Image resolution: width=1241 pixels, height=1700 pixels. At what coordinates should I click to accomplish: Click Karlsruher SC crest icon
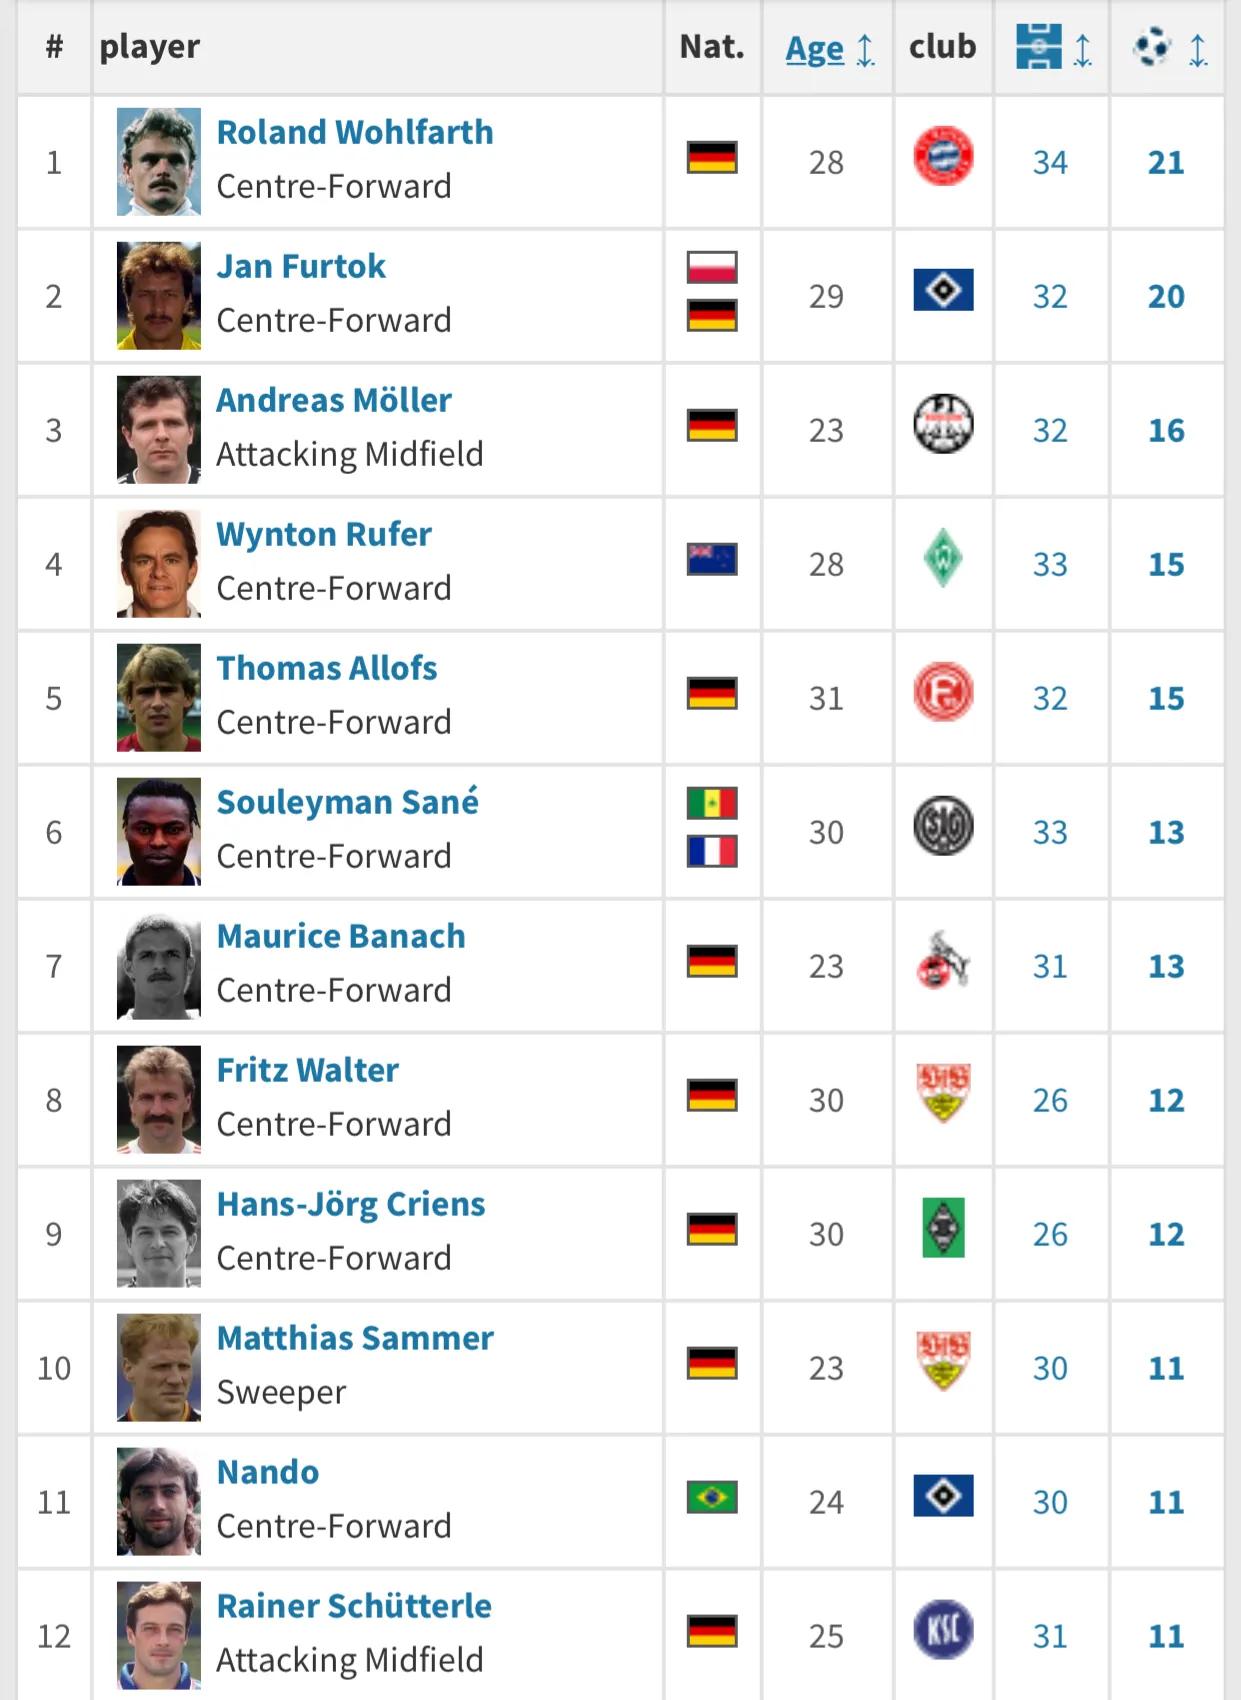(x=943, y=1630)
